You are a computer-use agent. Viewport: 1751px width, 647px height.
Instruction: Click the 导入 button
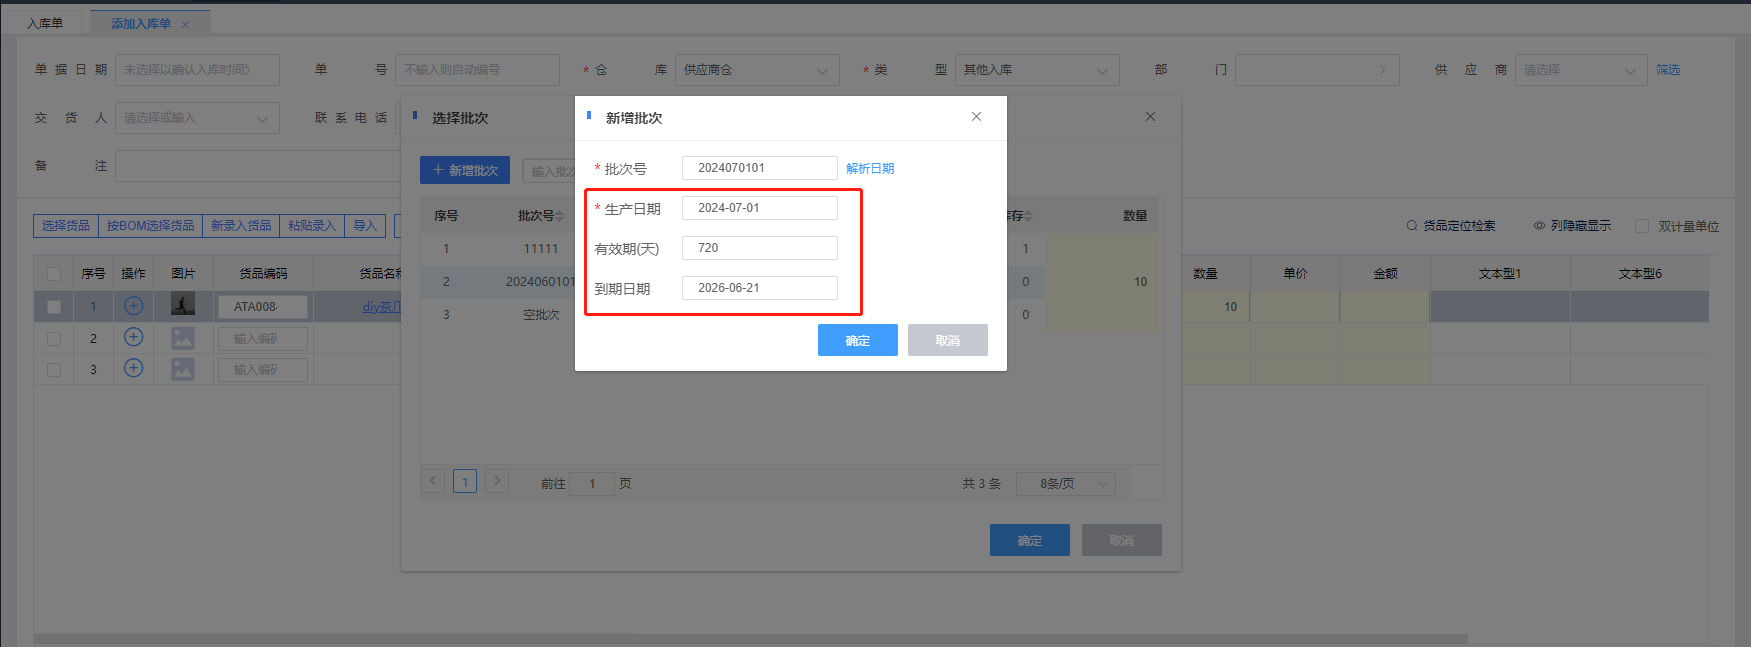coord(365,226)
